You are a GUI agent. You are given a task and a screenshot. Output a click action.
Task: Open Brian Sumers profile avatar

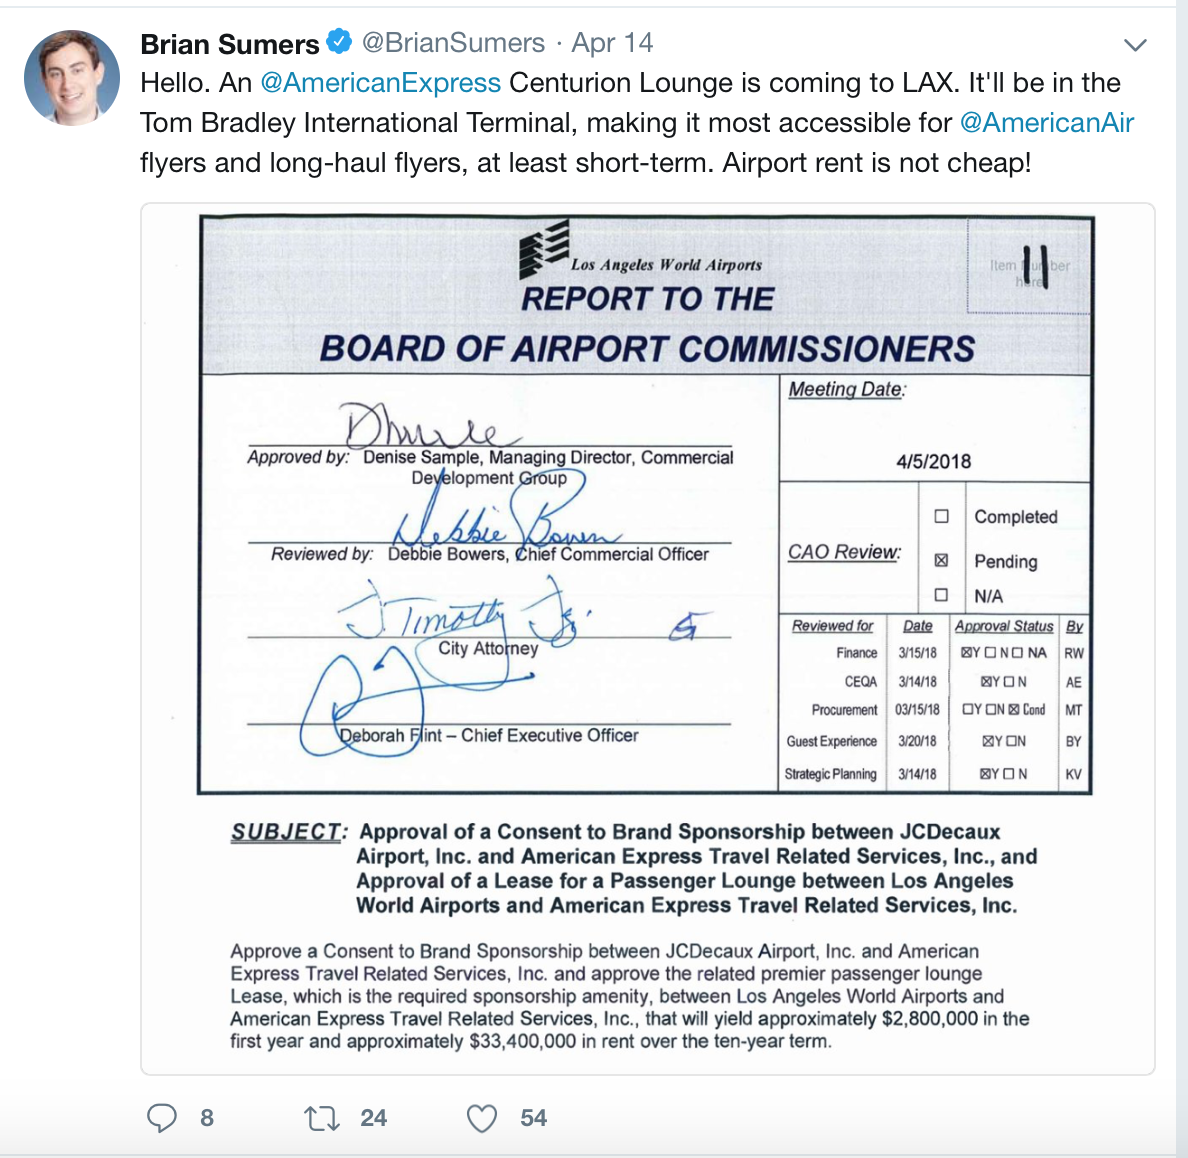pyautogui.click(x=72, y=77)
